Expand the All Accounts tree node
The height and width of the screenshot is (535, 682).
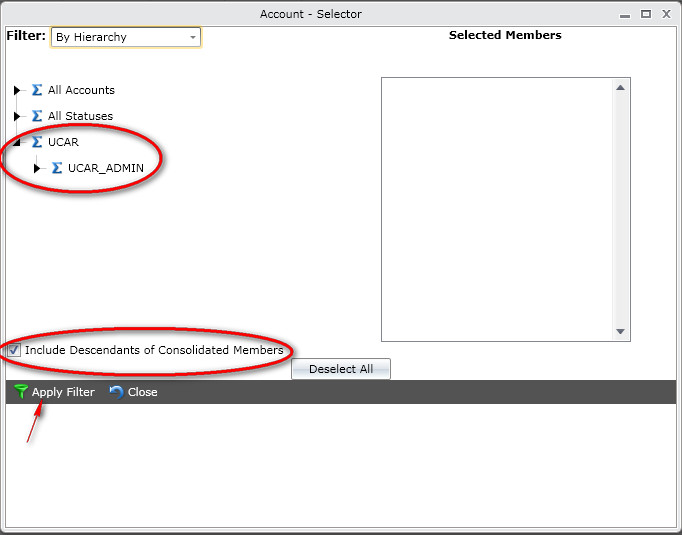point(17,90)
